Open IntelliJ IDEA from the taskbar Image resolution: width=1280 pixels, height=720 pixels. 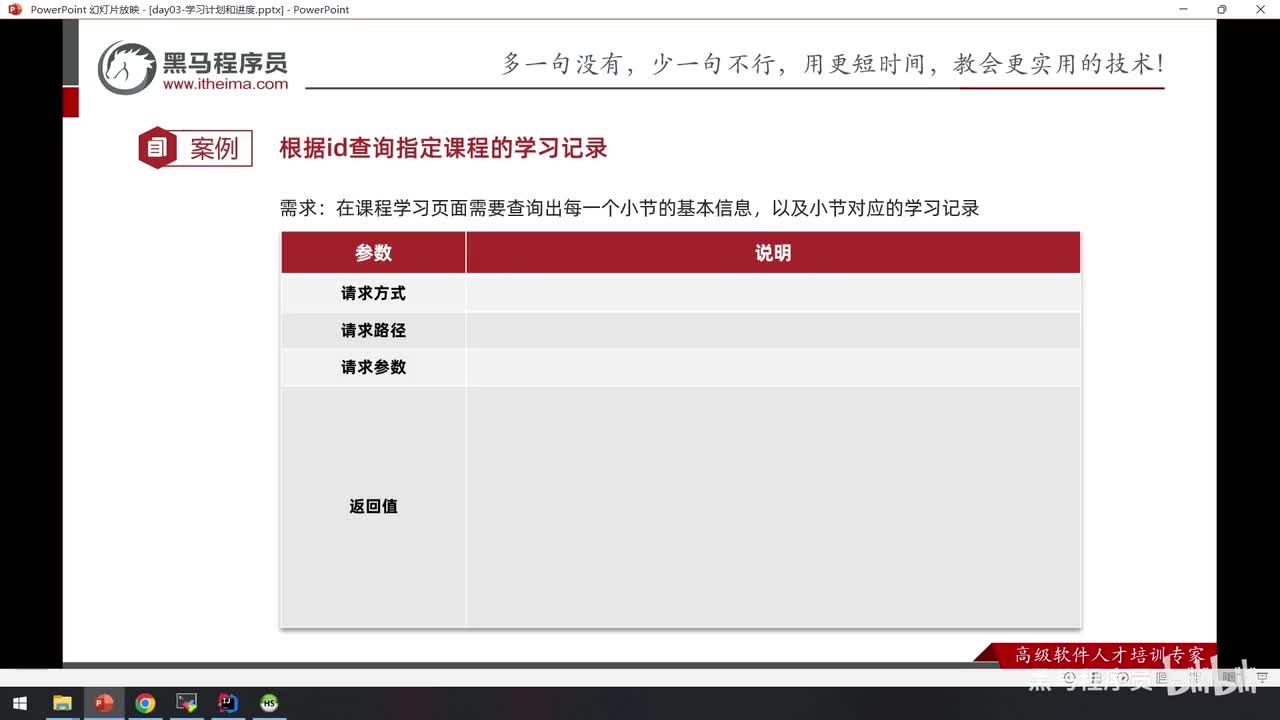click(x=228, y=703)
